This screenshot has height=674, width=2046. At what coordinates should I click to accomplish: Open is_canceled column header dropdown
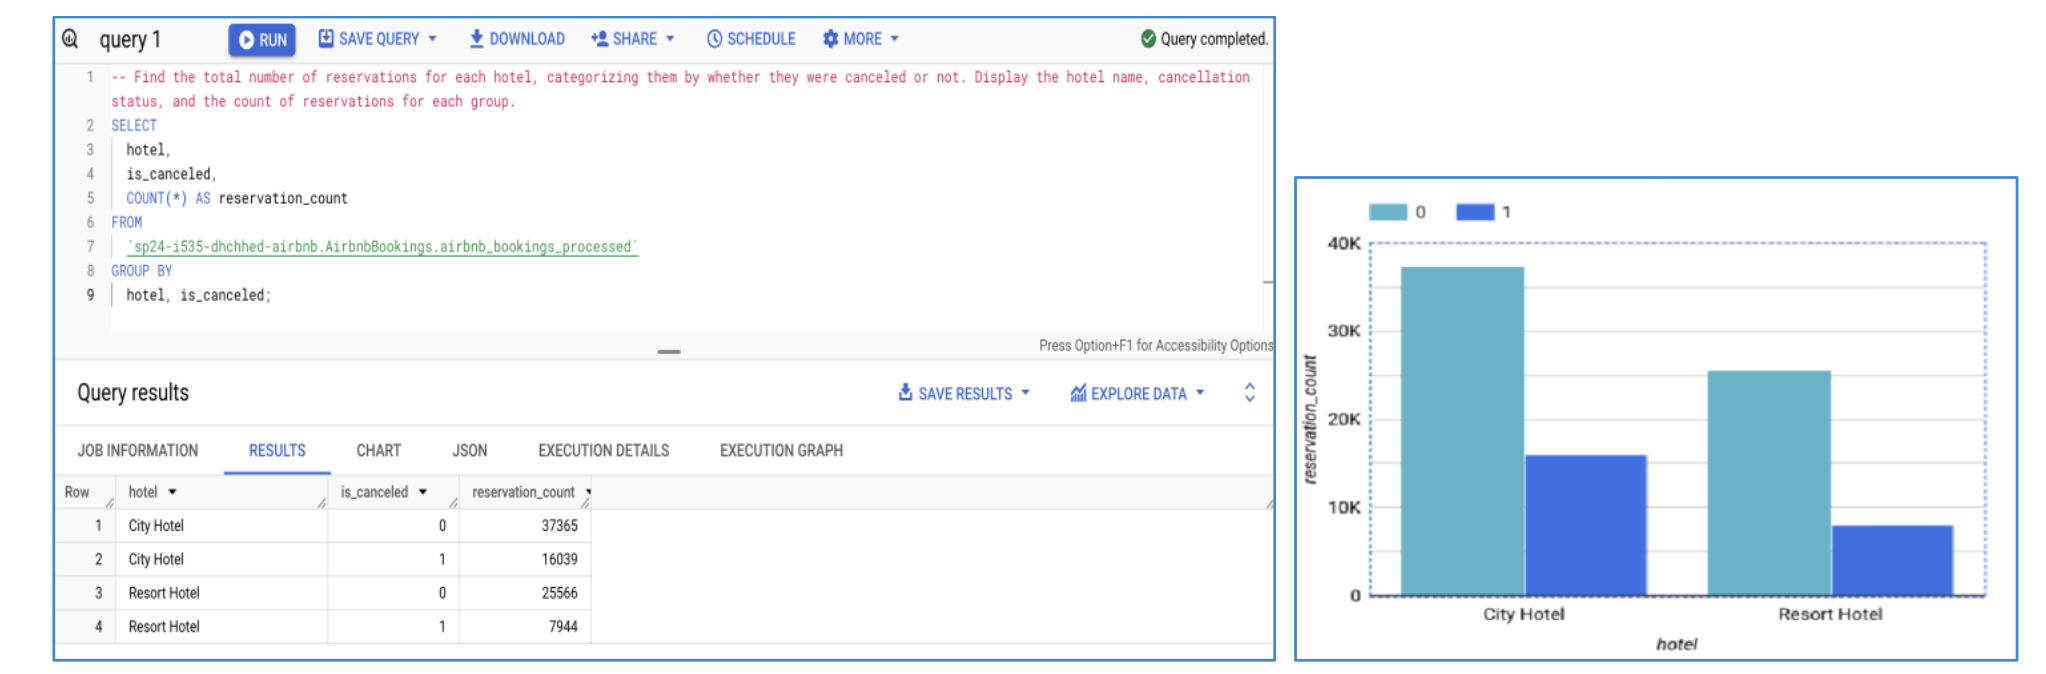pyautogui.click(x=423, y=492)
